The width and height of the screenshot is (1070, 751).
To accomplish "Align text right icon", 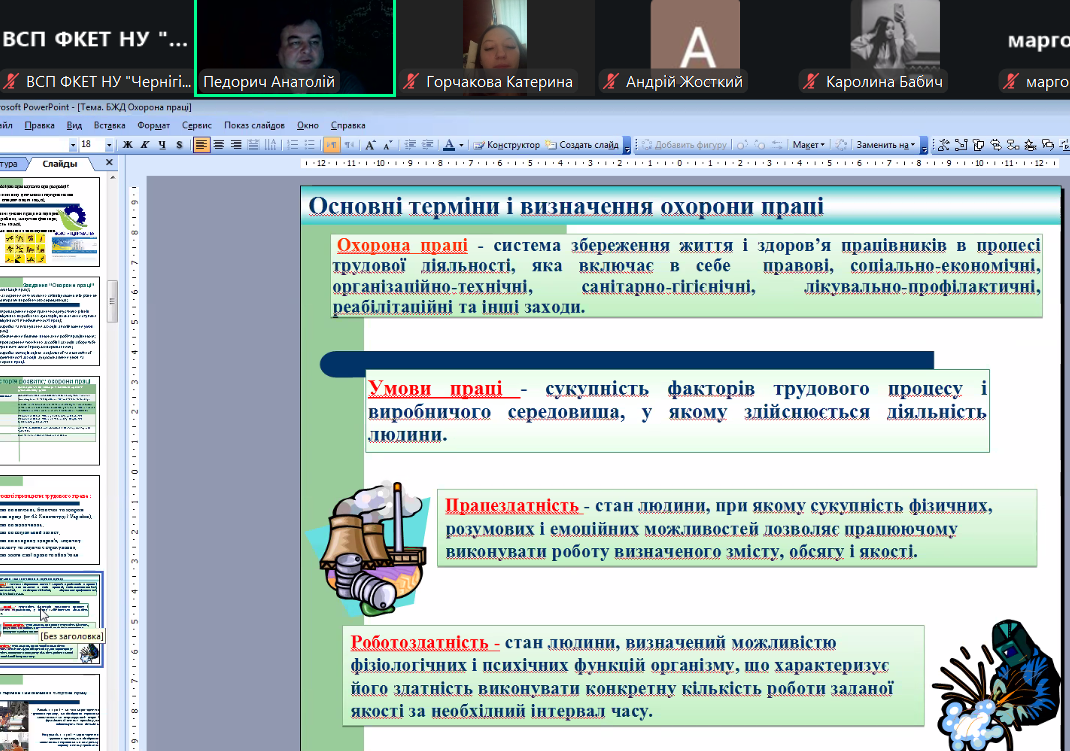I will click(x=236, y=145).
